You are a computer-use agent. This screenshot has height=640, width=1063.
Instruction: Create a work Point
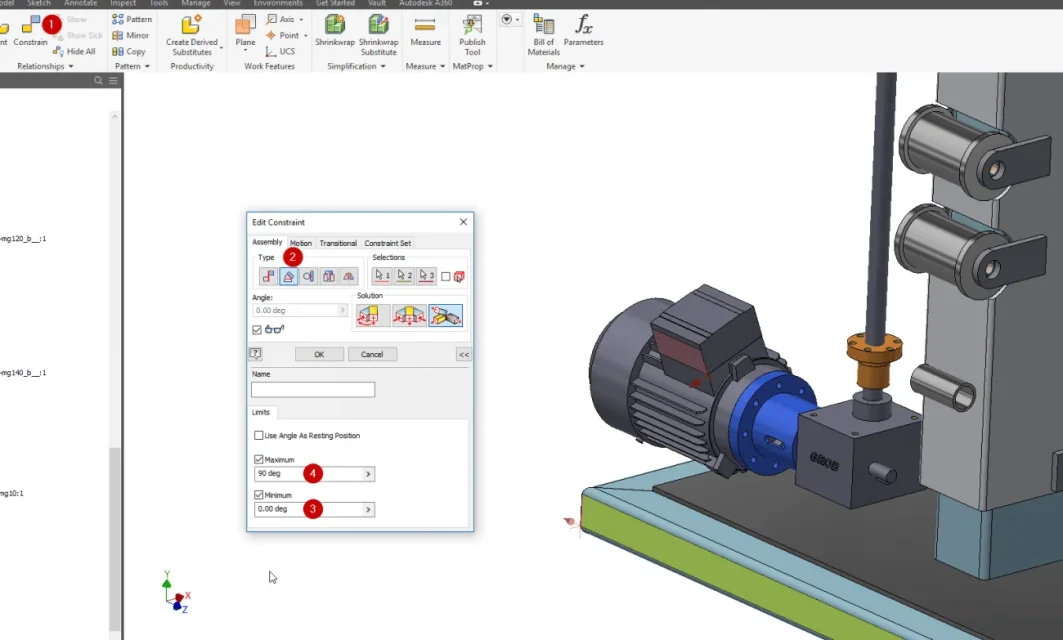(283, 35)
